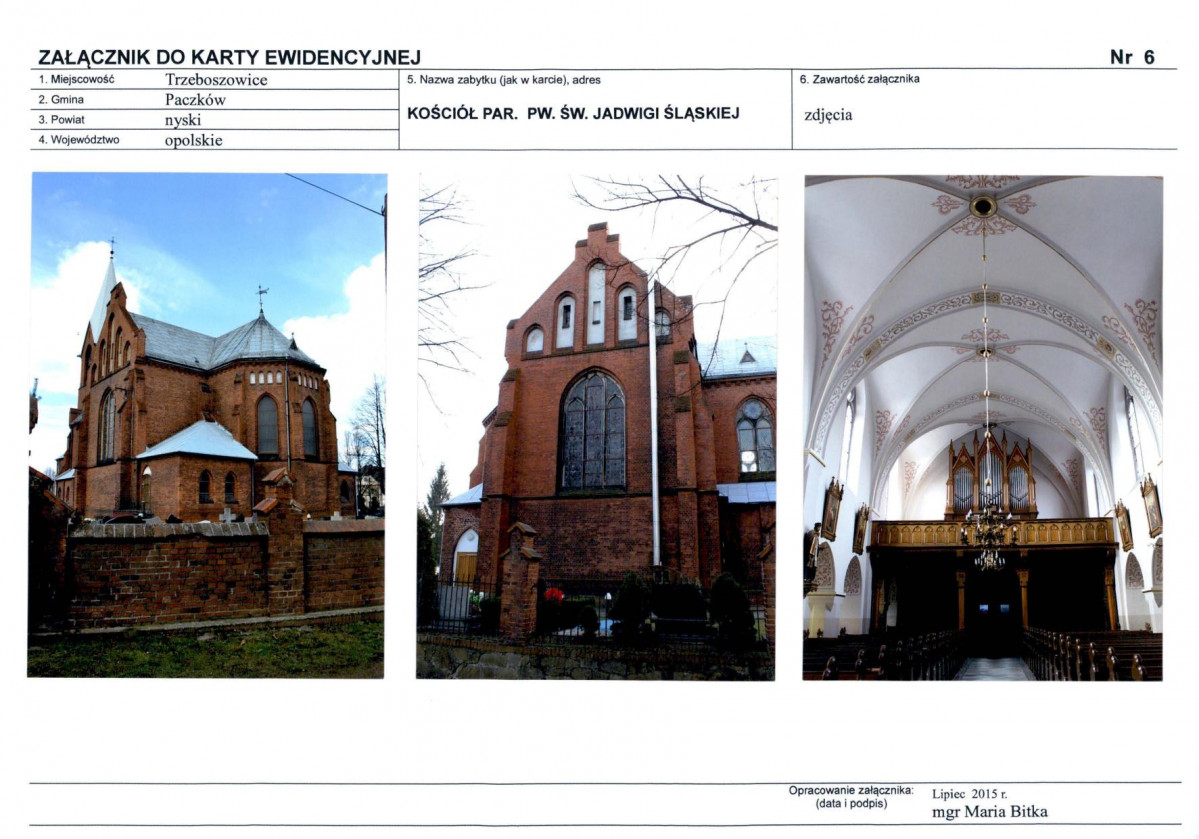
Task: Click the attachment number 'Nr 6'
Action: tap(1132, 57)
